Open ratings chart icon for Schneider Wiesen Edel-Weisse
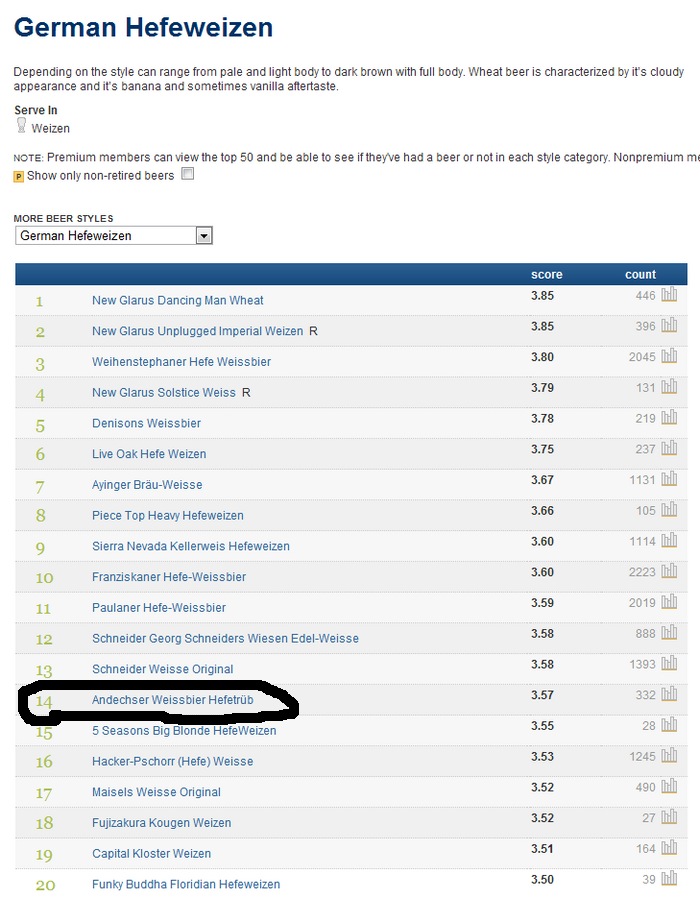 tap(669, 632)
